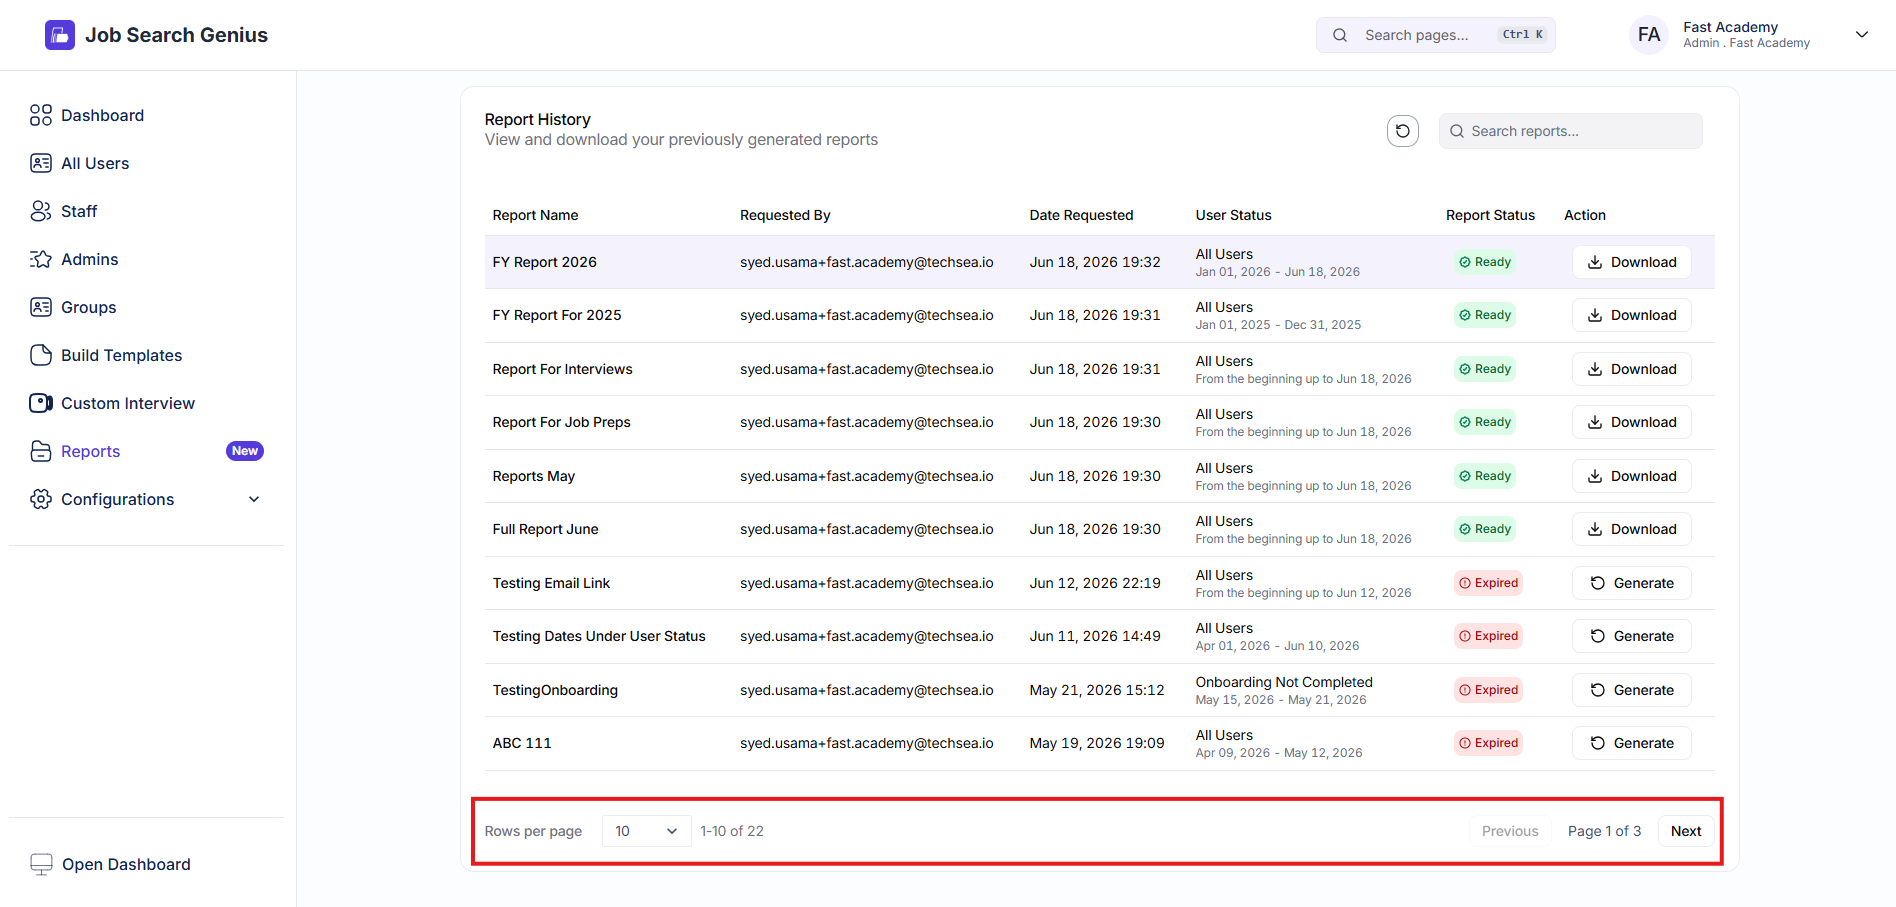1896x907 pixels.
Task: Click the Search reports input field
Action: 1570,131
